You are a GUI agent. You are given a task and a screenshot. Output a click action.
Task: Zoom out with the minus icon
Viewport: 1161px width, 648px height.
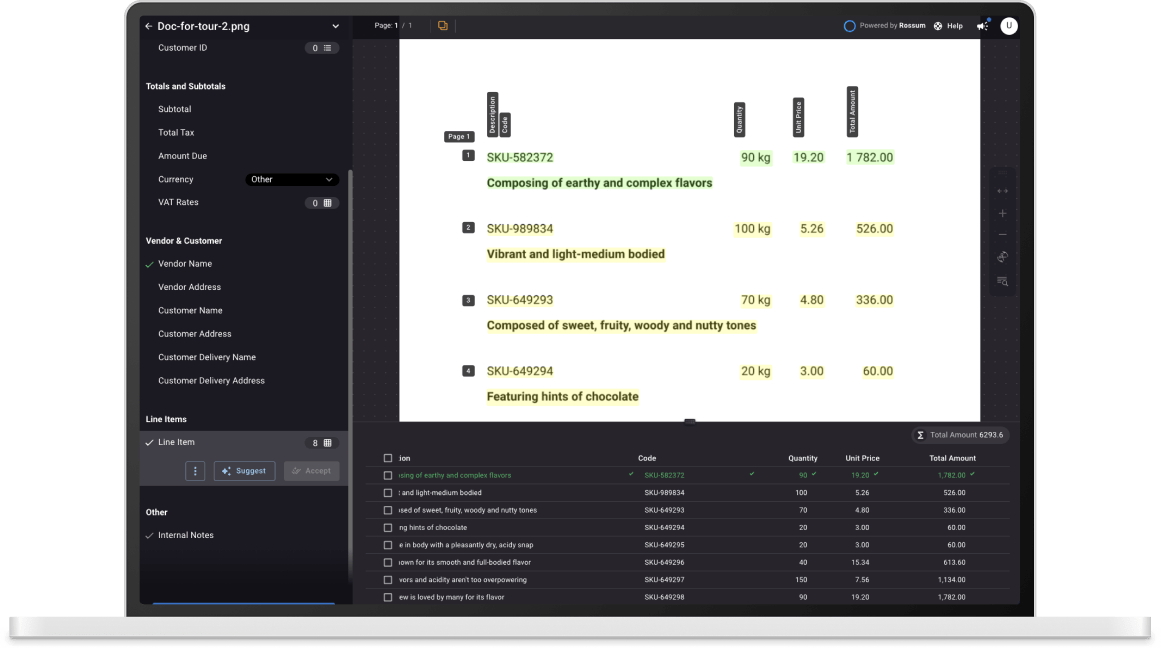1002,235
